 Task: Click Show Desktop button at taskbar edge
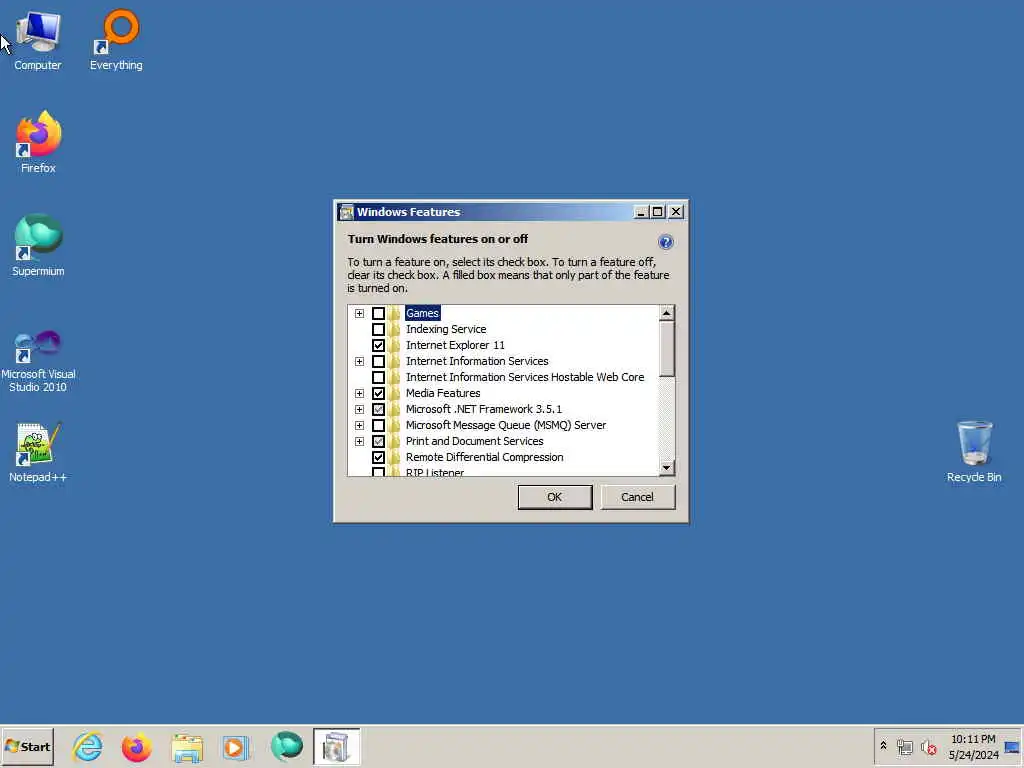[1012, 747]
